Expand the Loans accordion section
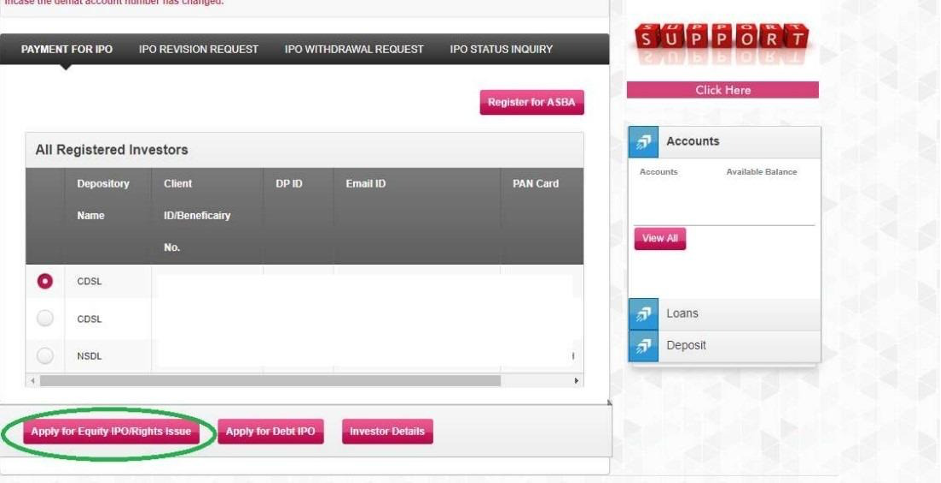 724,314
